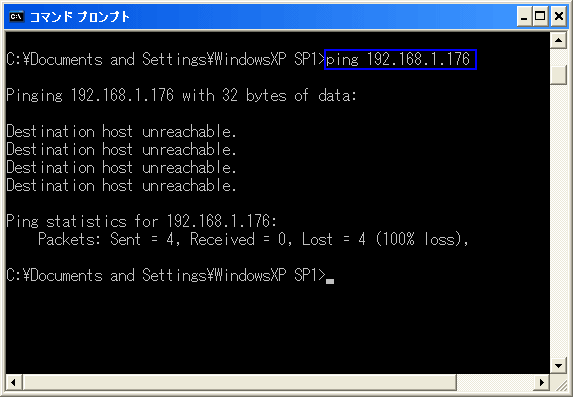
Task: Click the first 'Destination host unreachable' line
Action: tap(121, 131)
